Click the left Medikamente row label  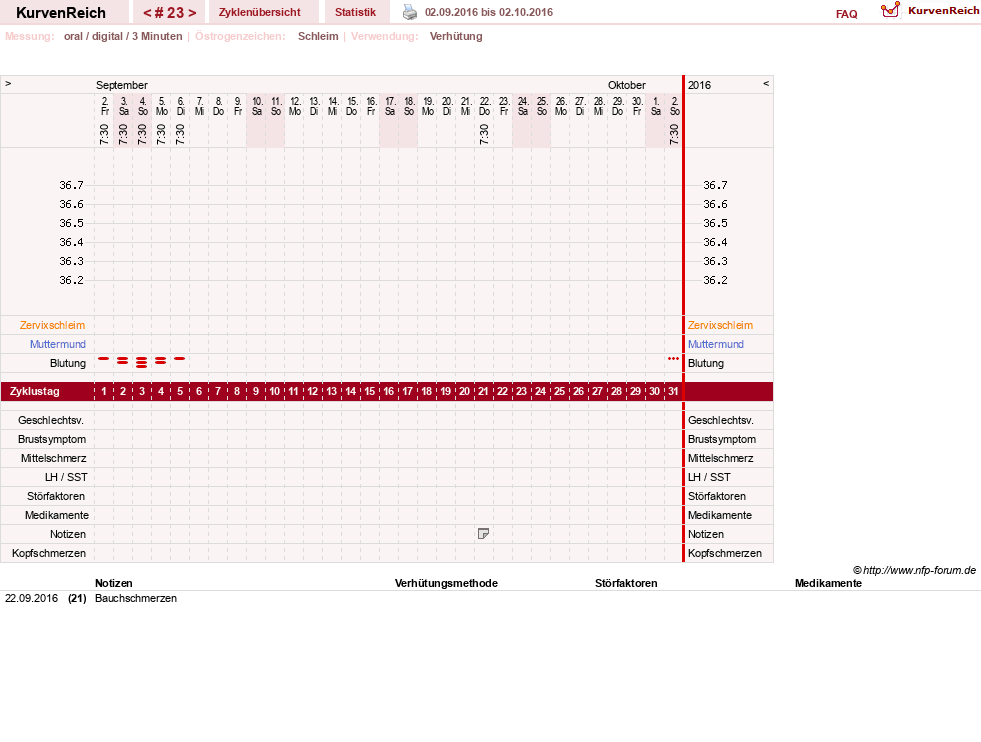point(57,515)
